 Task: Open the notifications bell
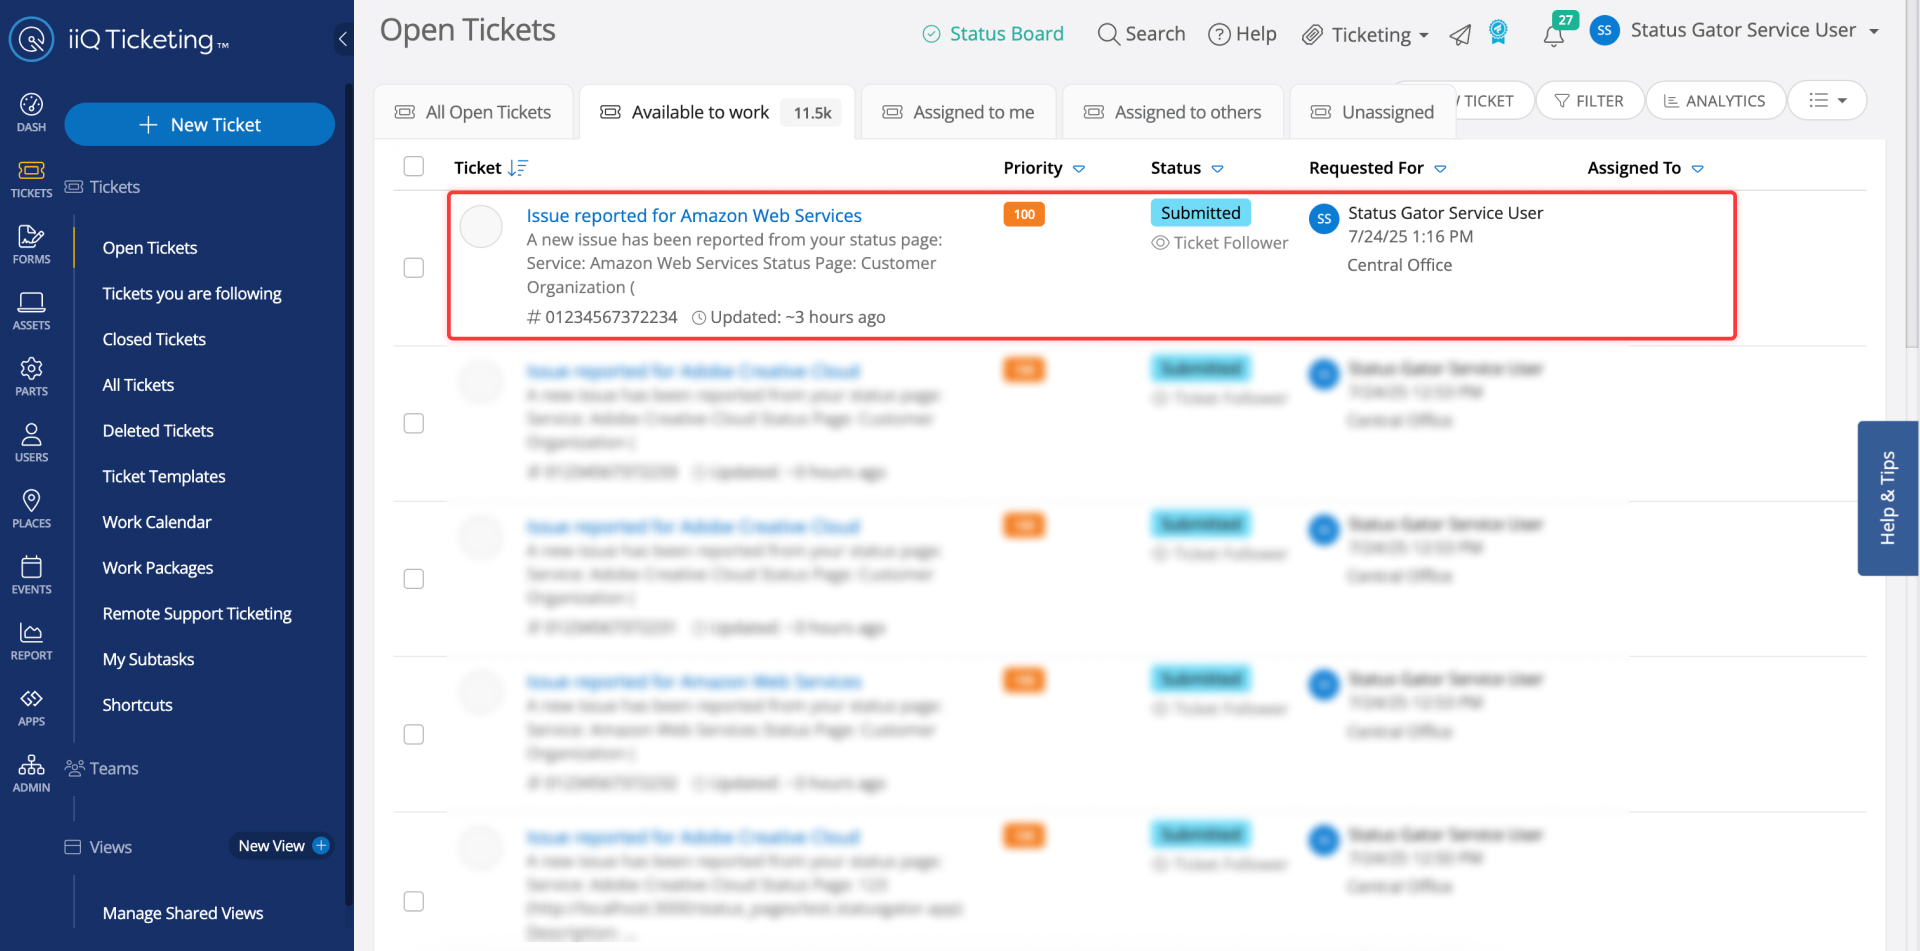[1553, 36]
